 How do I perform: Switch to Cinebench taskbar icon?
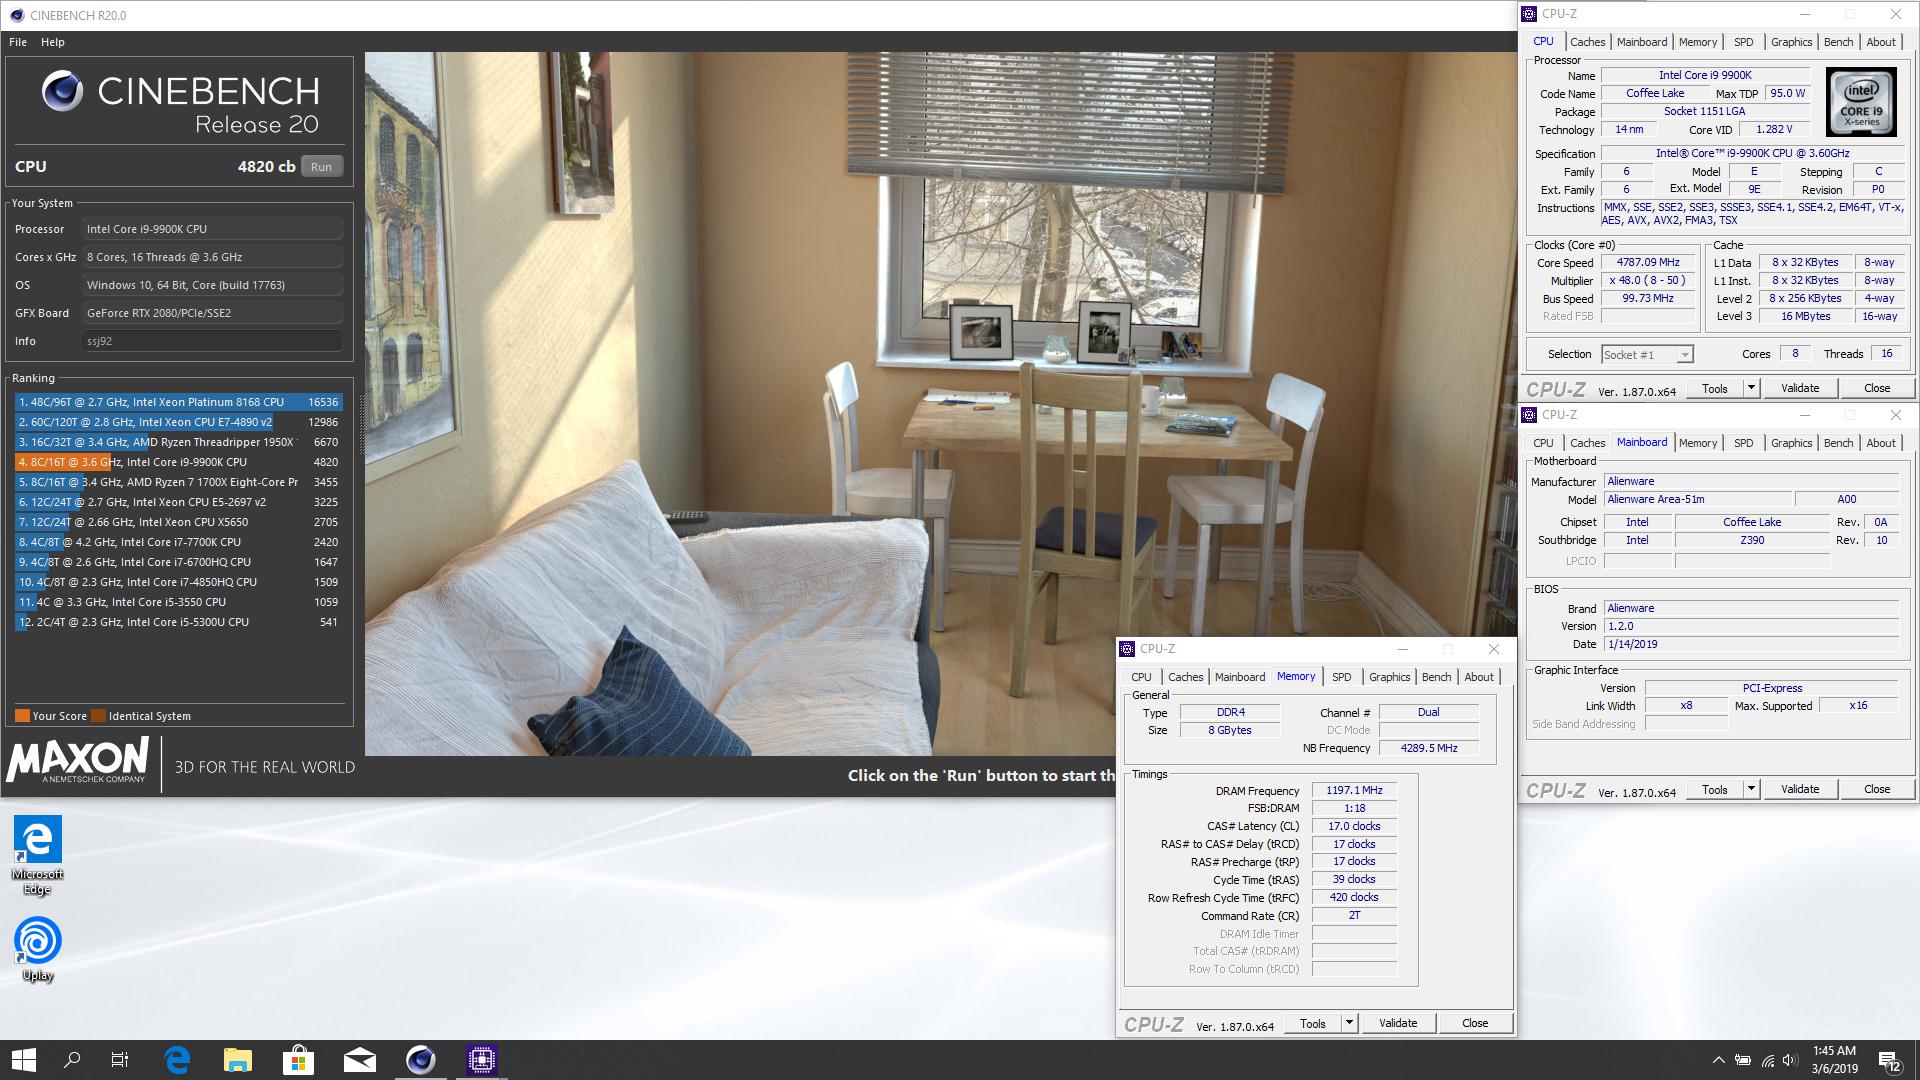420,1060
